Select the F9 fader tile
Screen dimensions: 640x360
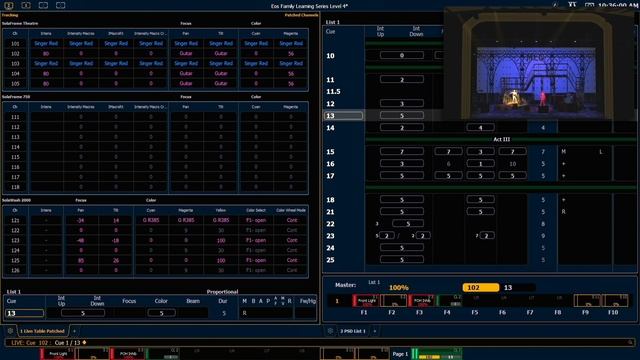click(587, 301)
